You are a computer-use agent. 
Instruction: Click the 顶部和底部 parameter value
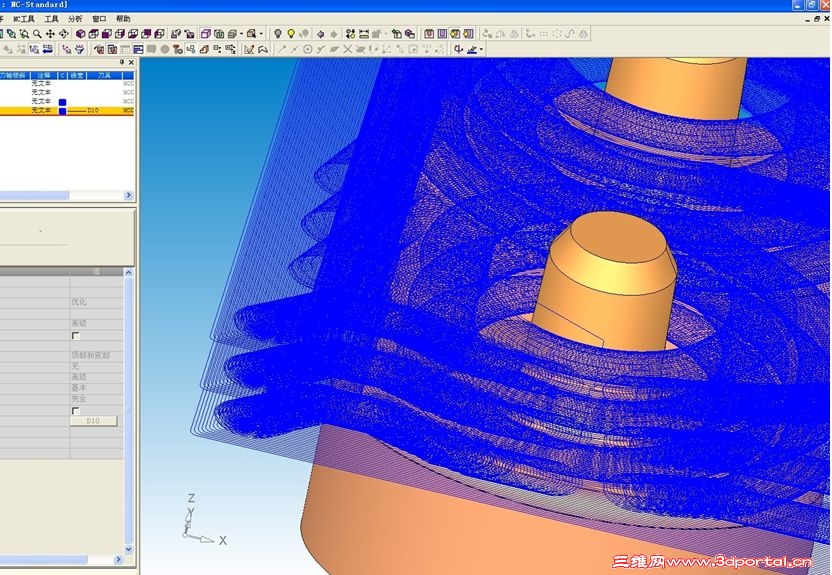[91, 355]
